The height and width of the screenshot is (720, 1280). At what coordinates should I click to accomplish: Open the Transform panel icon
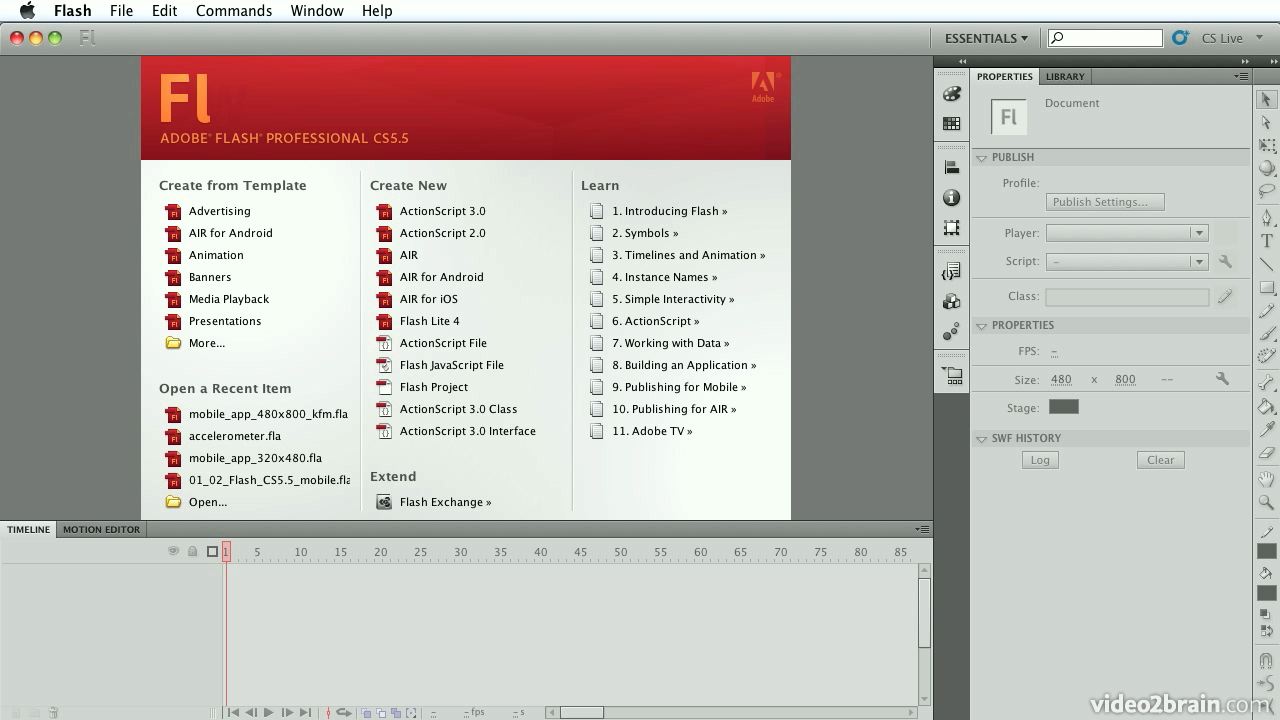coord(951,228)
